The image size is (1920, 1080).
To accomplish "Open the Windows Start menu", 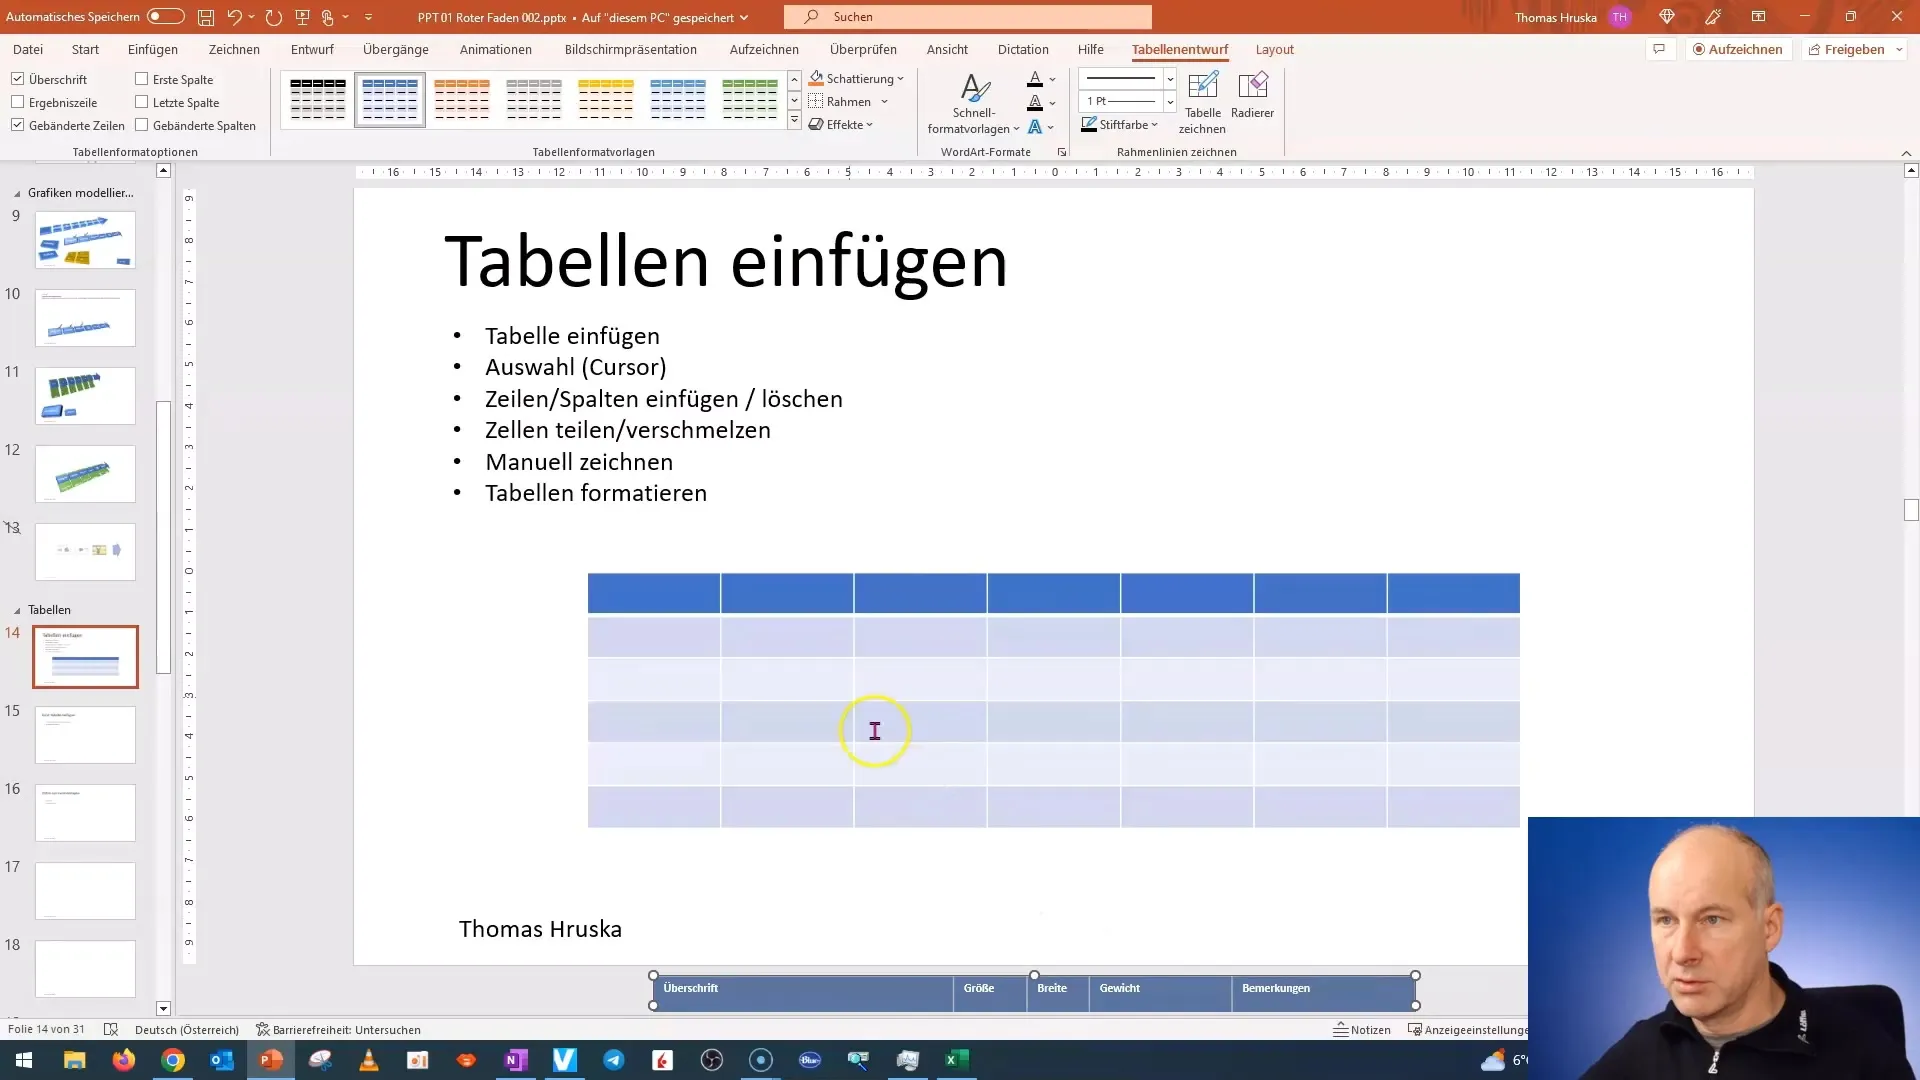I will (x=24, y=1060).
